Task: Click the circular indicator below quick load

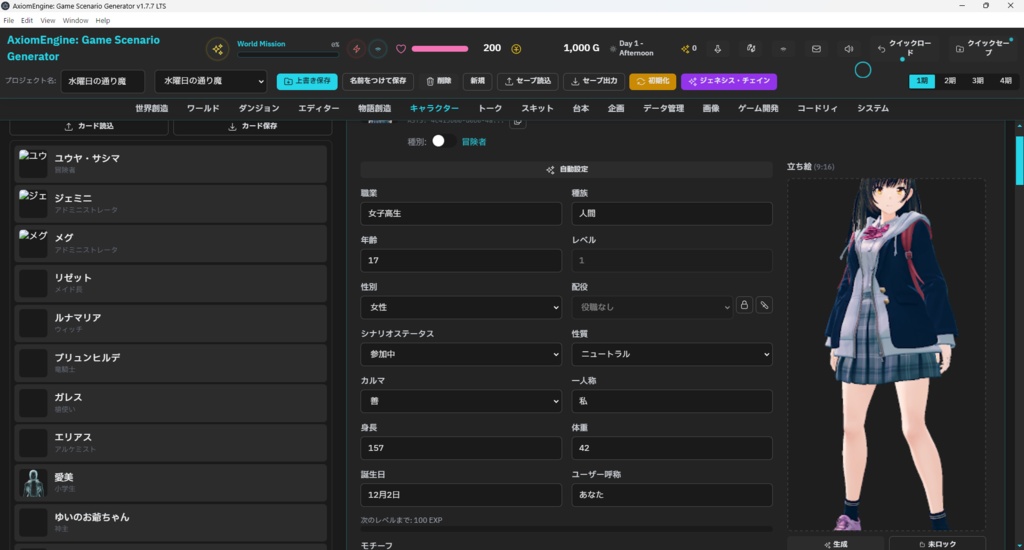Action: click(863, 70)
